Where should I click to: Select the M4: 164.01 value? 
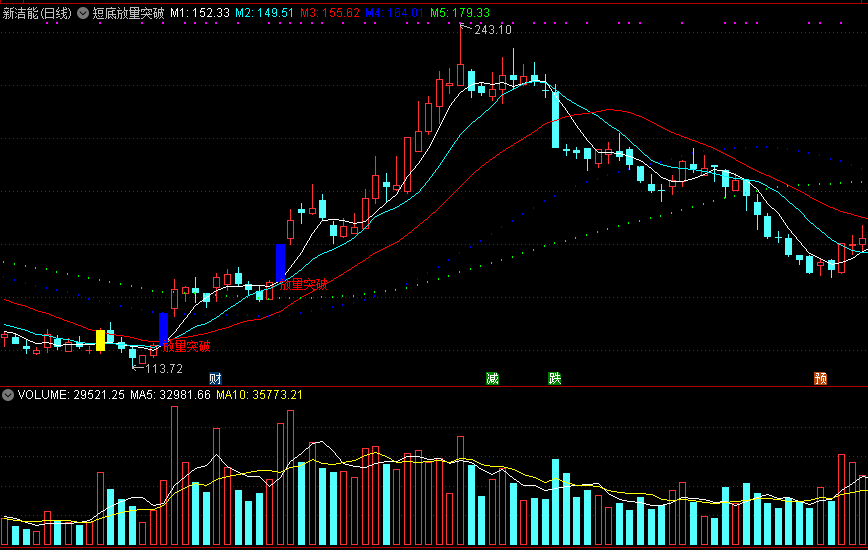(x=395, y=13)
